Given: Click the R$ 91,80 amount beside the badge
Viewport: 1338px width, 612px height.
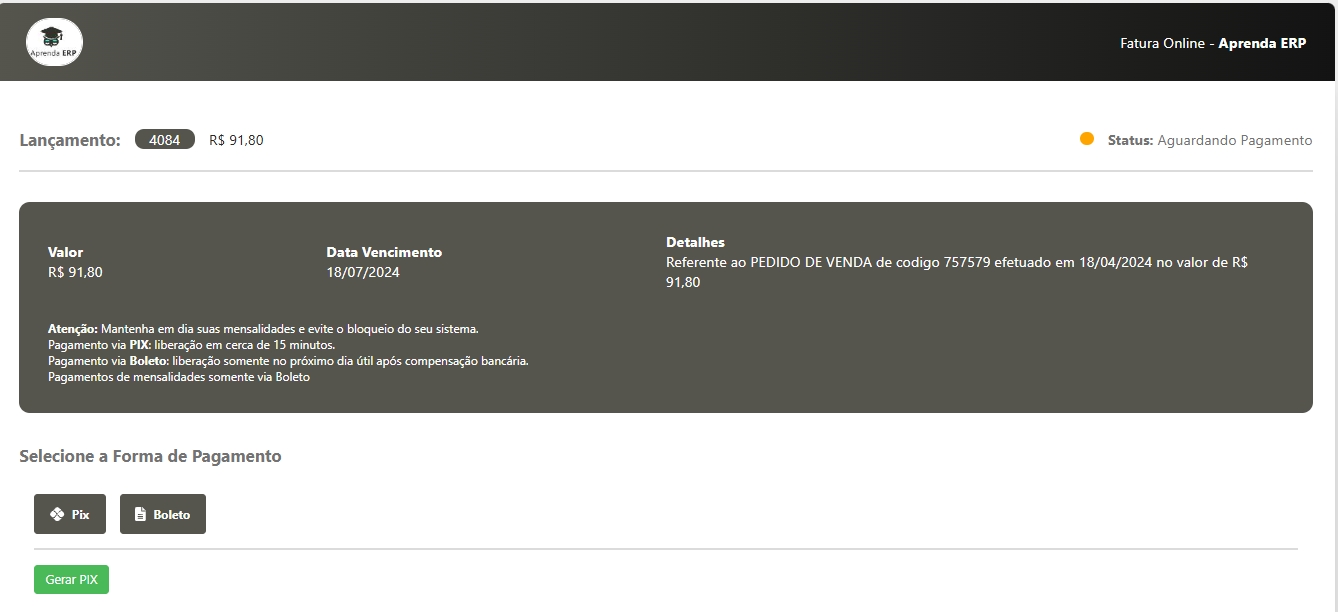Looking at the screenshot, I should 236,140.
